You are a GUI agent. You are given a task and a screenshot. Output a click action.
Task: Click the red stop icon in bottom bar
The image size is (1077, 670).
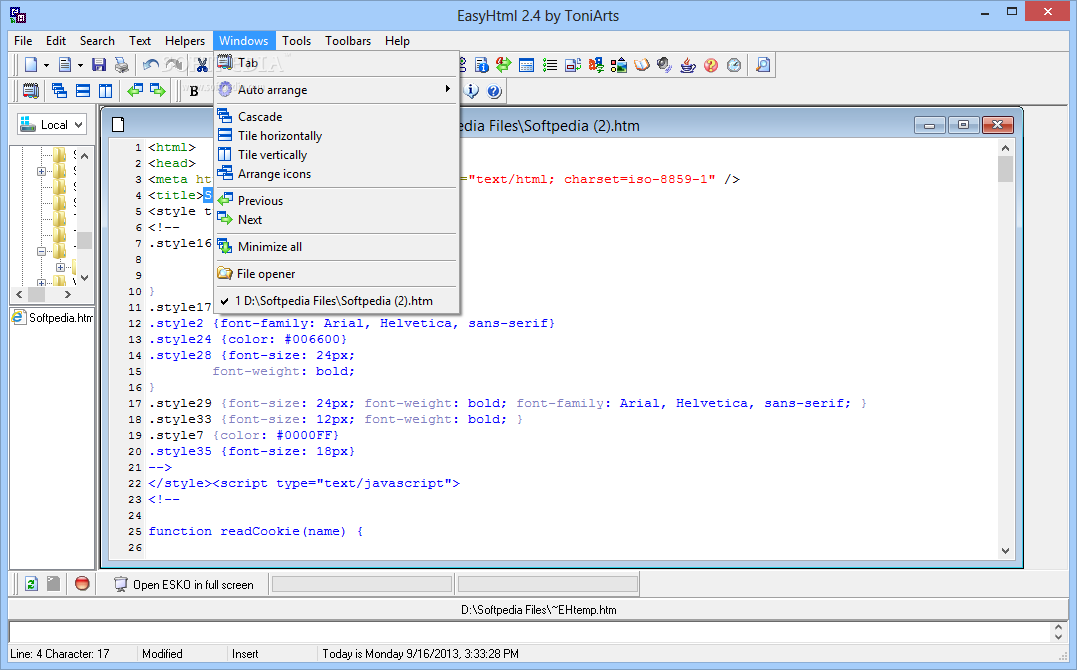pyautogui.click(x=82, y=584)
